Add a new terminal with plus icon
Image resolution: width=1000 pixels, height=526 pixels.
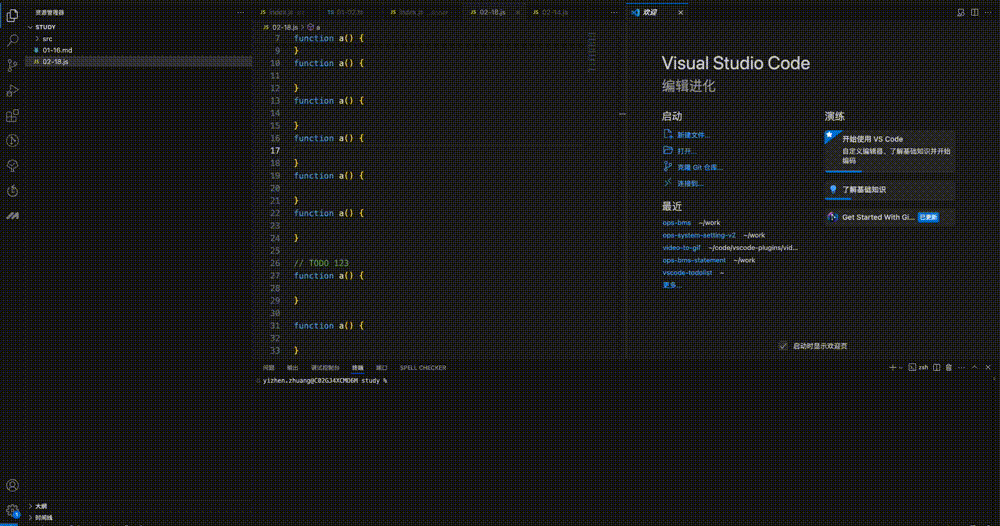point(892,368)
